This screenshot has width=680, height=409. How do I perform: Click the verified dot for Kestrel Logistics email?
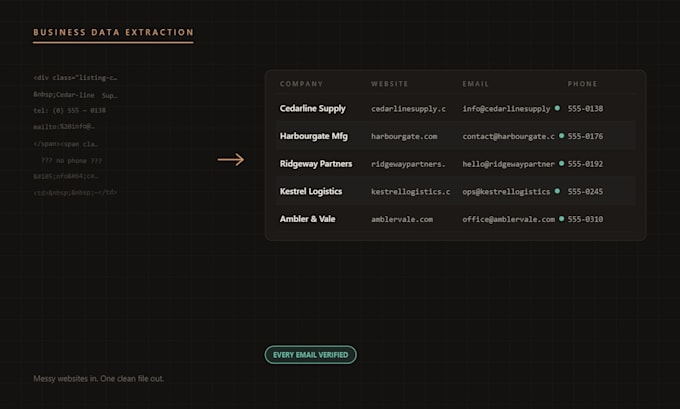[557, 191]
